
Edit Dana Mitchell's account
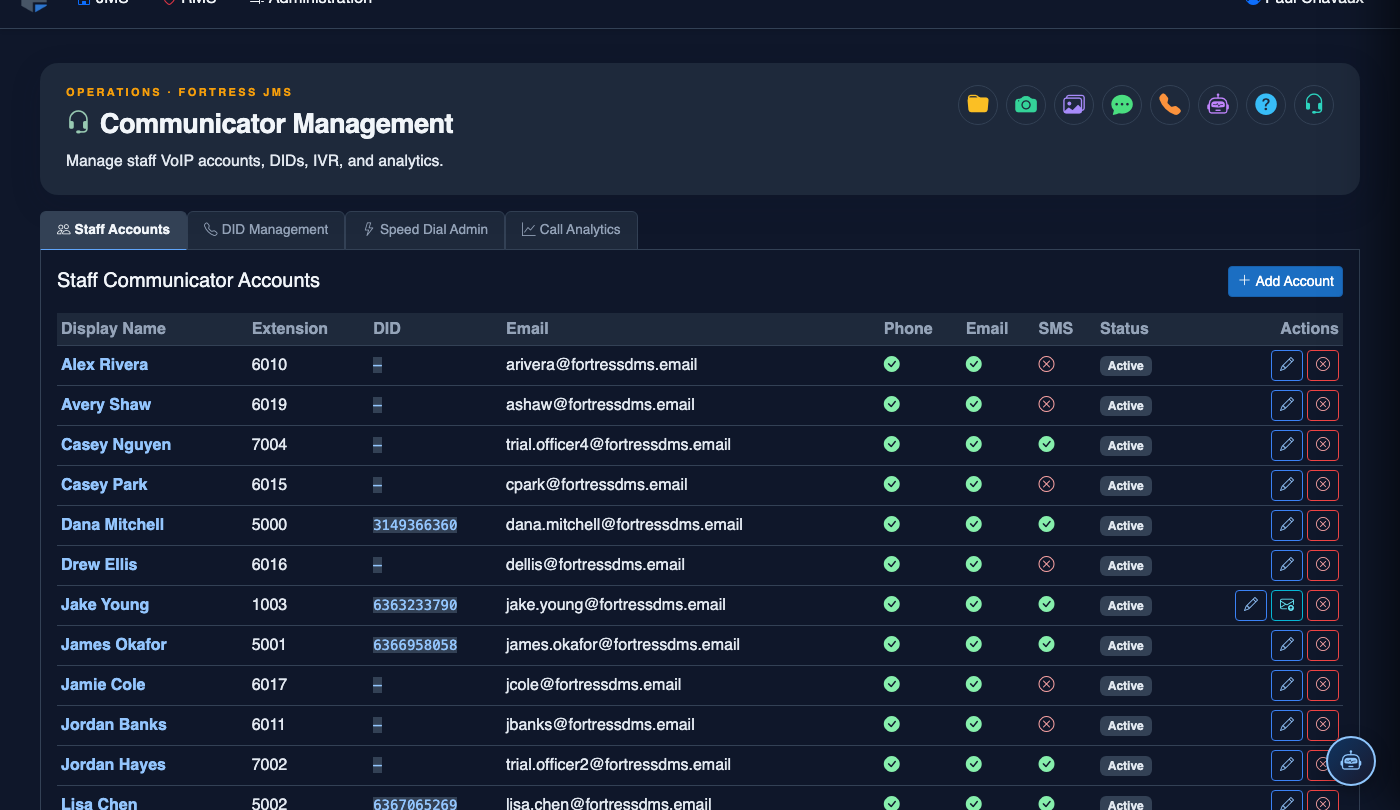pos(1287,525)
